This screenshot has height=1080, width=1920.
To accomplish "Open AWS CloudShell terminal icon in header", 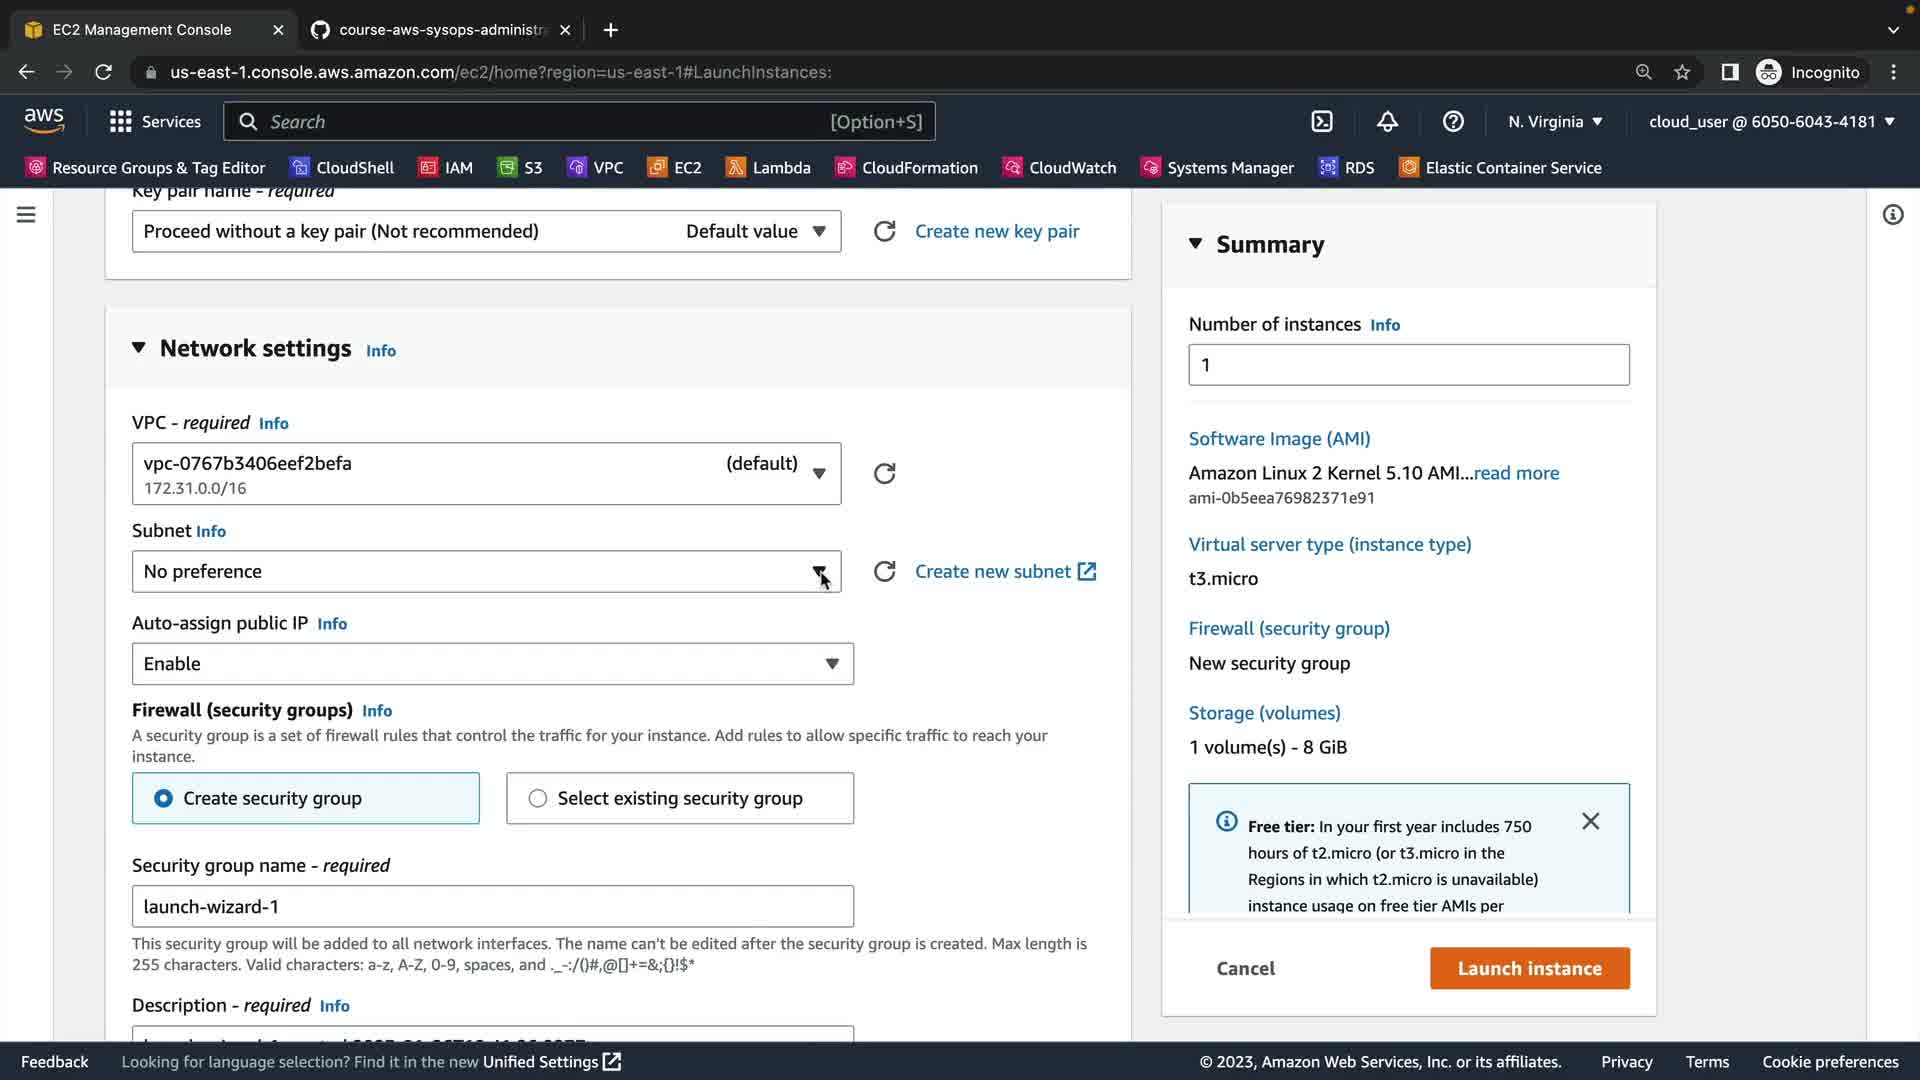I will pos(1322,121).
